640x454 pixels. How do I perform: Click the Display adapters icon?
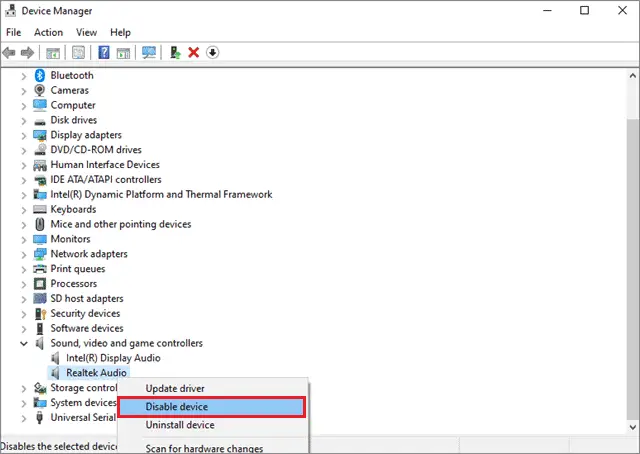(40, 135)
